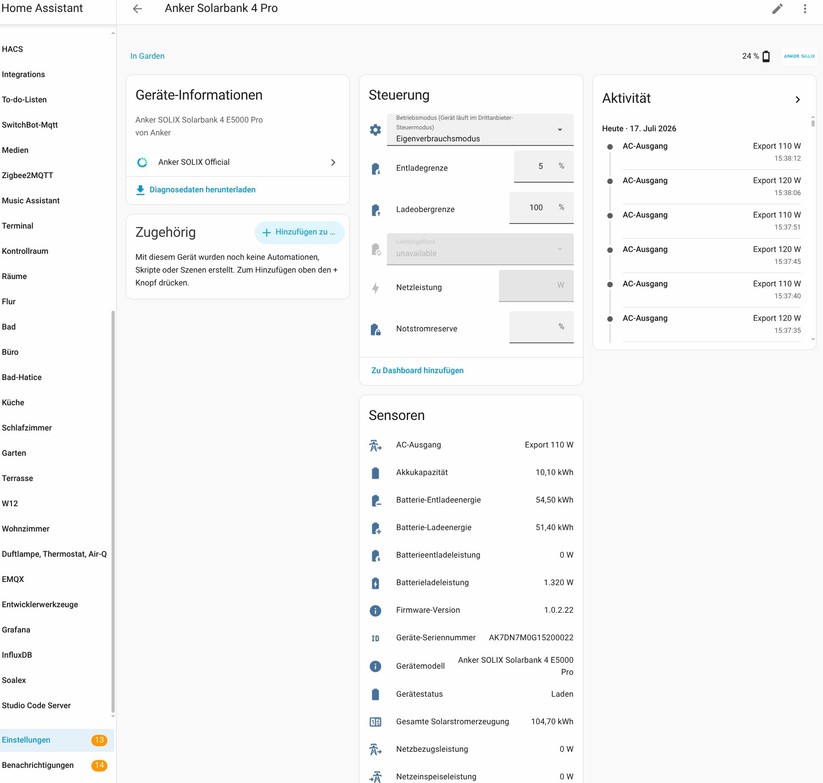Viewport: 823px width, 783px height.
Task: Click the Gesamte Solarstromerzeugung counter icon
Action: coord(375,722)
